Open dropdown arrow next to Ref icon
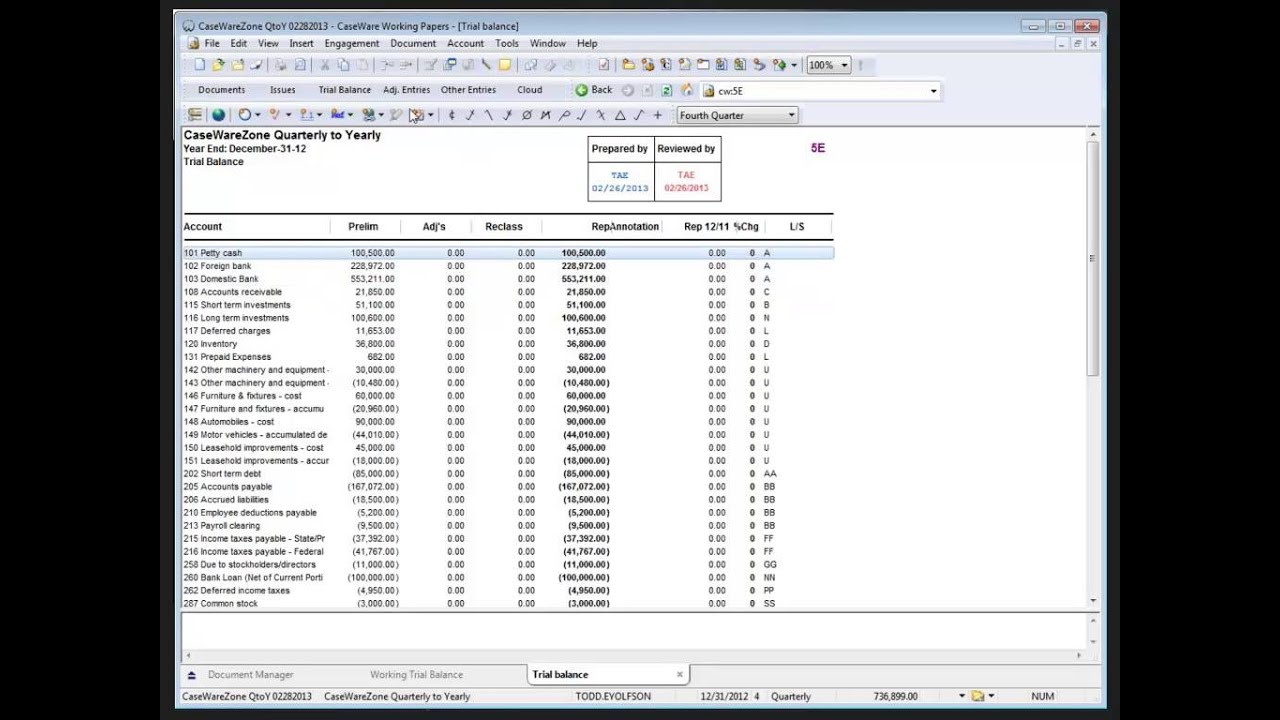 click(351, 115)
